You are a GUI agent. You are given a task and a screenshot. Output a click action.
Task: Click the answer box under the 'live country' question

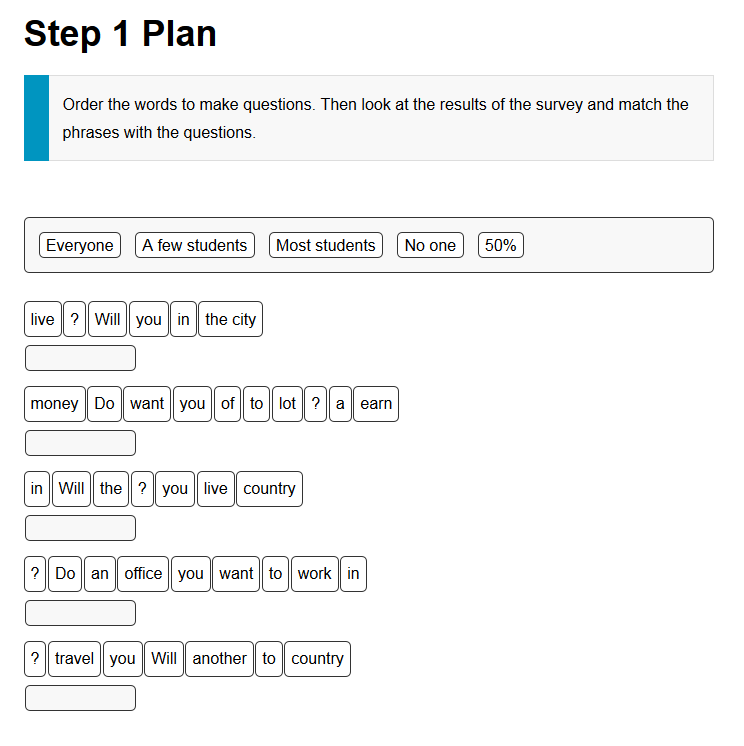80,528
